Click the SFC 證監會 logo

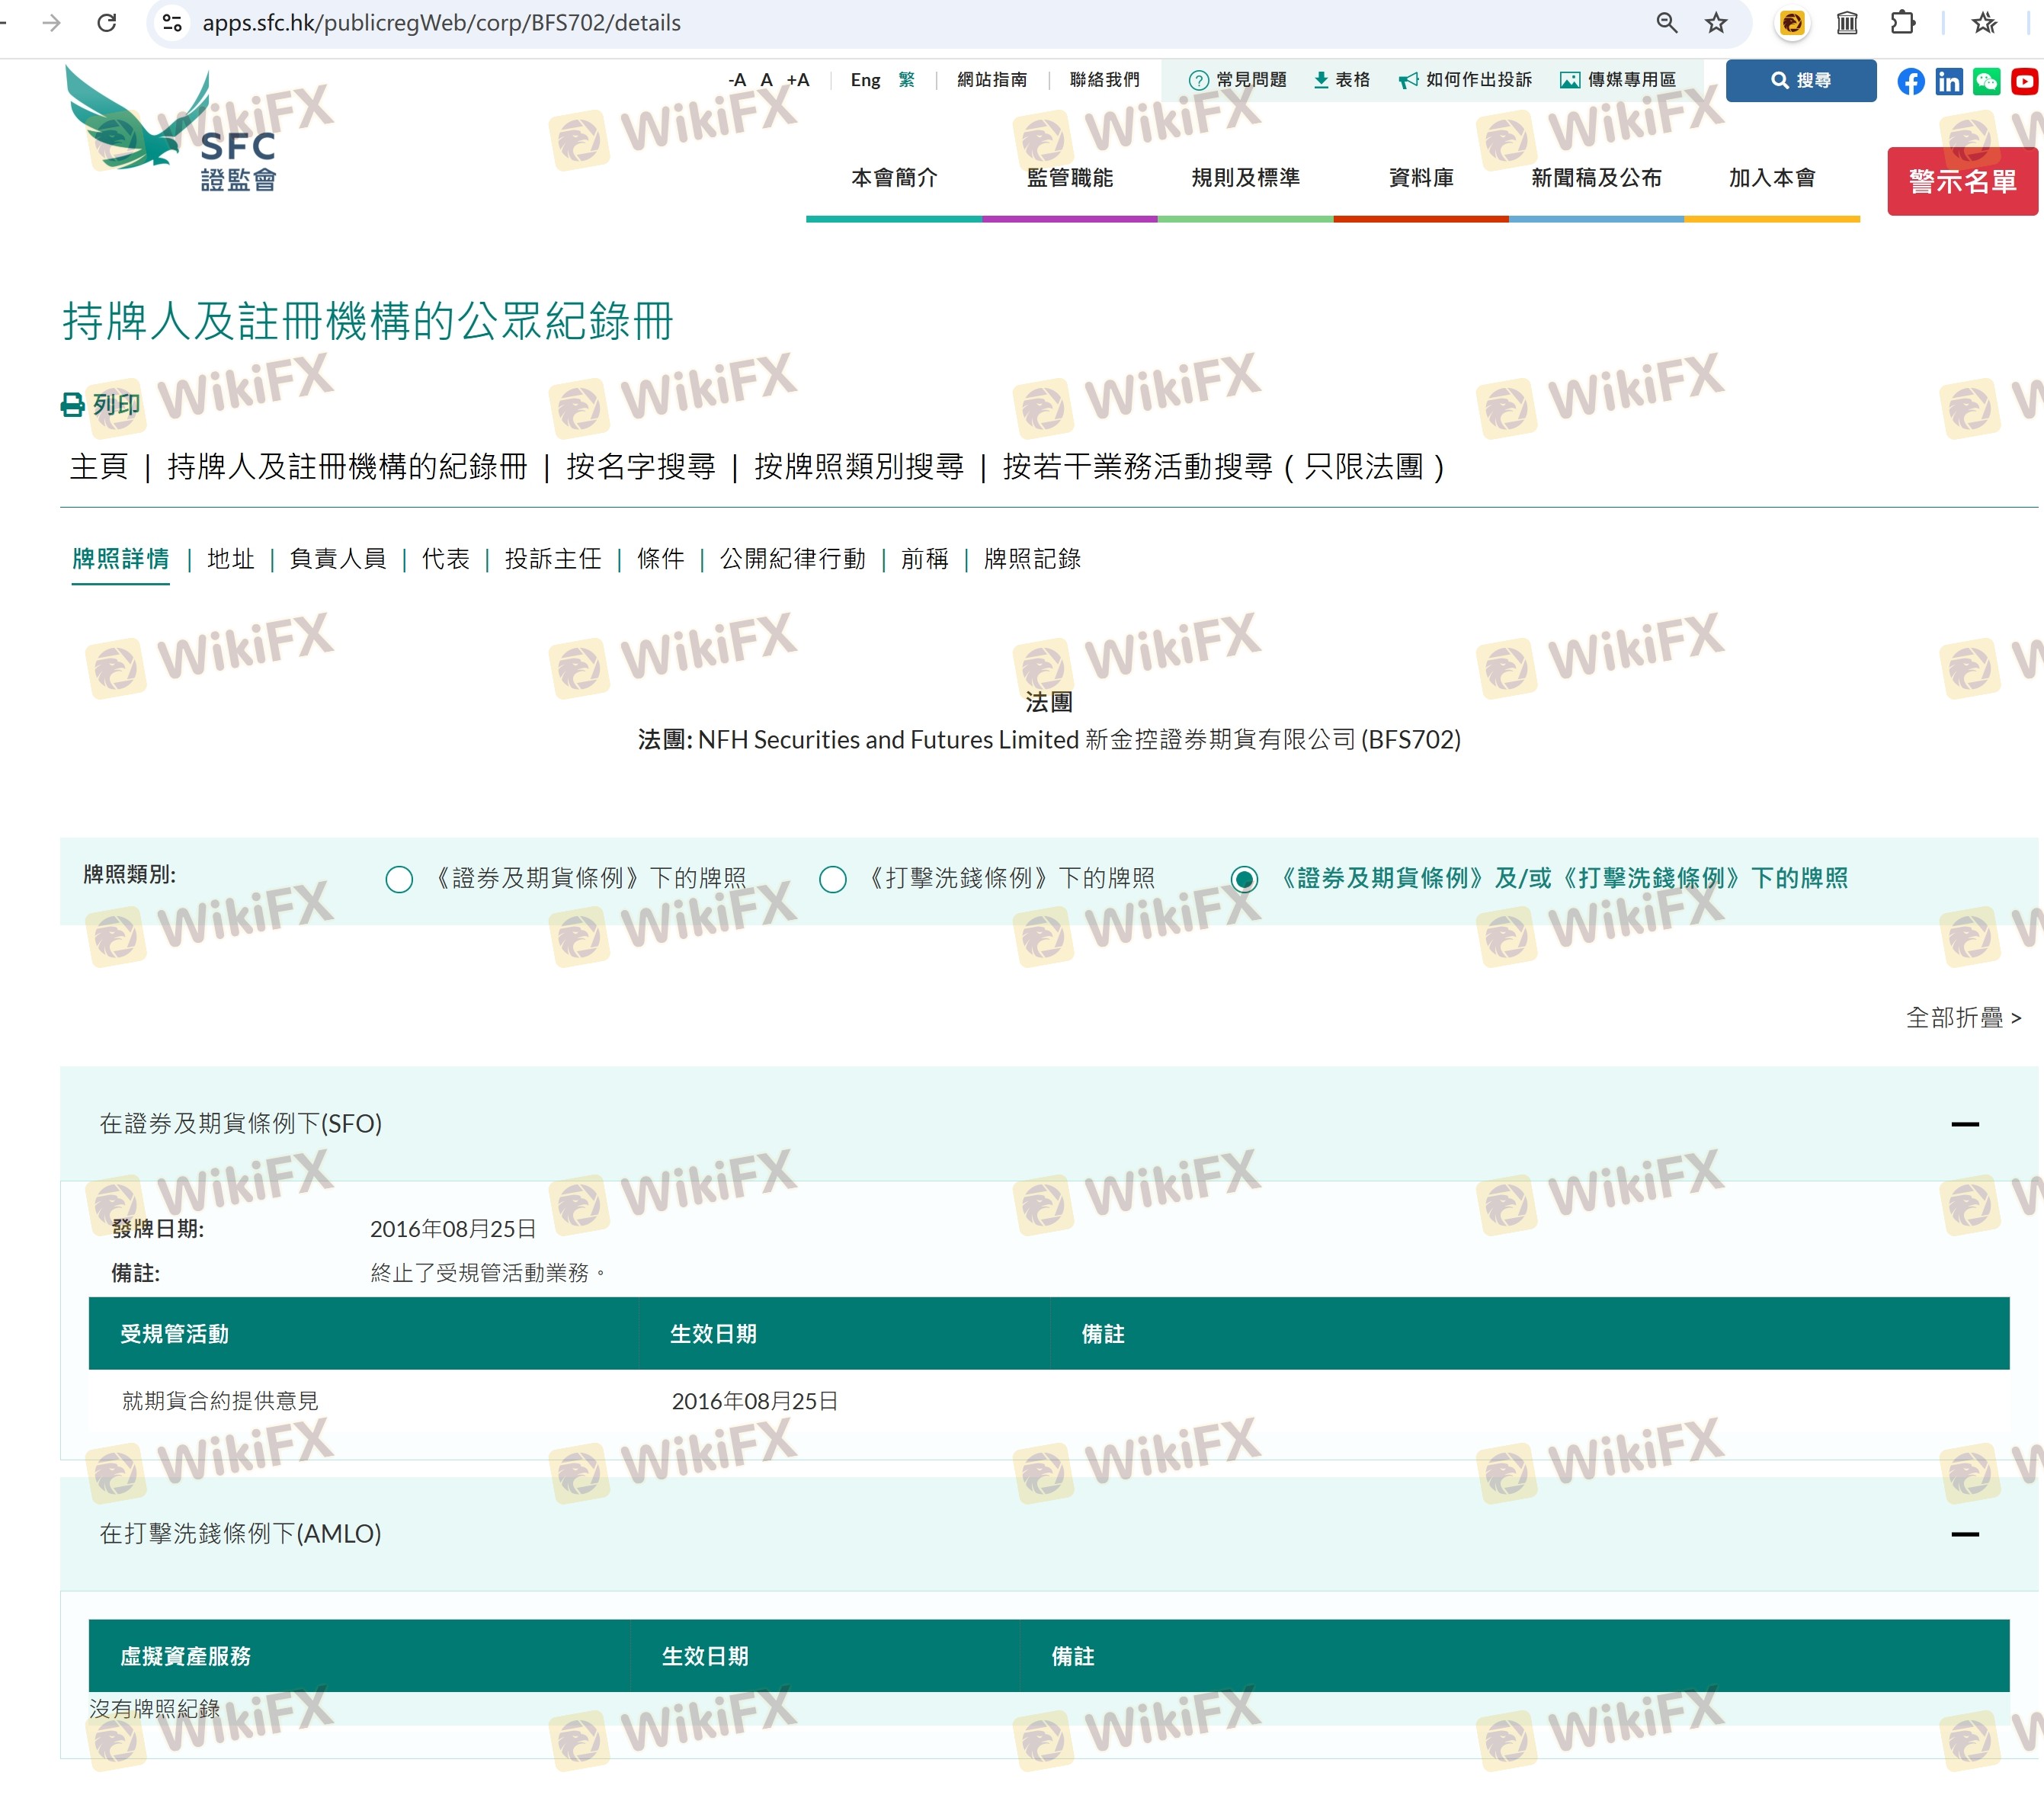coord(171,130)
